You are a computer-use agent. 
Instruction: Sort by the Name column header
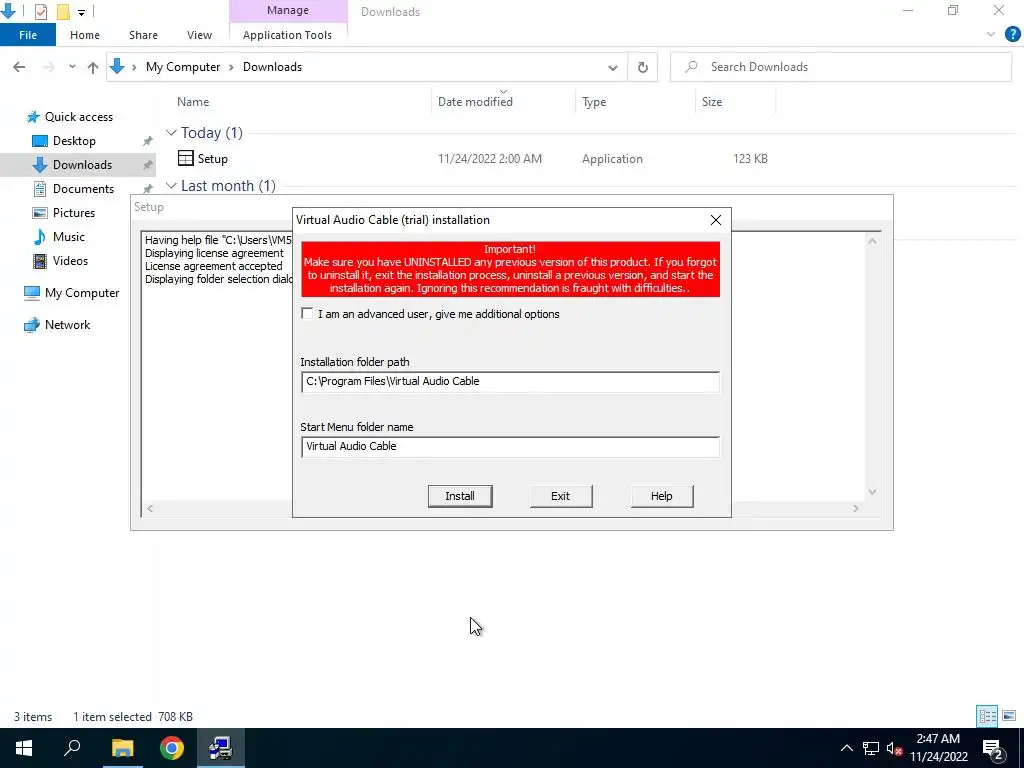click(193, 102)
